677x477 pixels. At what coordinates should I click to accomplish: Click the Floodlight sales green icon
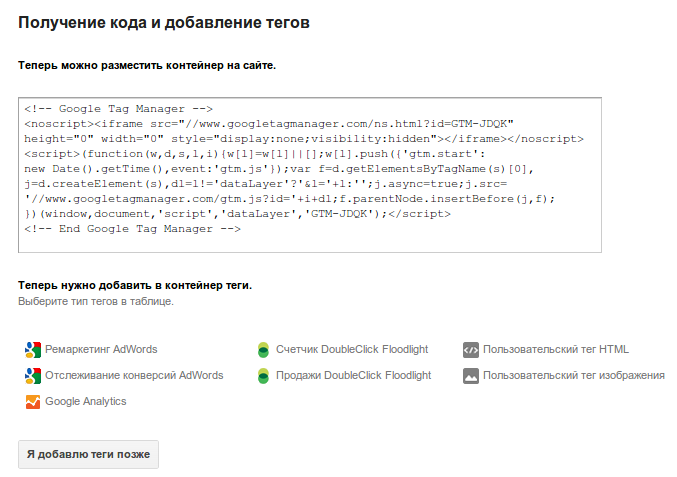coord(263,376)
